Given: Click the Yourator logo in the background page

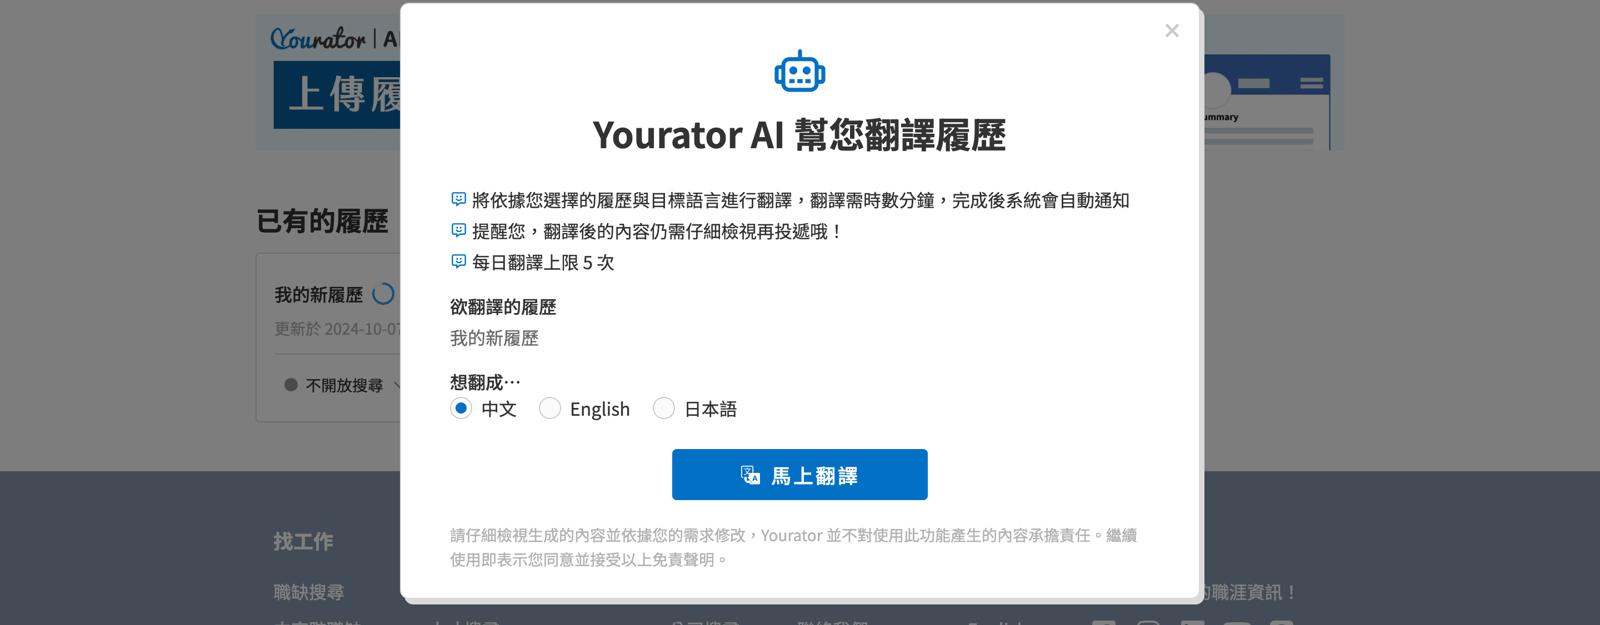Looking at the screenshot, I should coord(318,38).
